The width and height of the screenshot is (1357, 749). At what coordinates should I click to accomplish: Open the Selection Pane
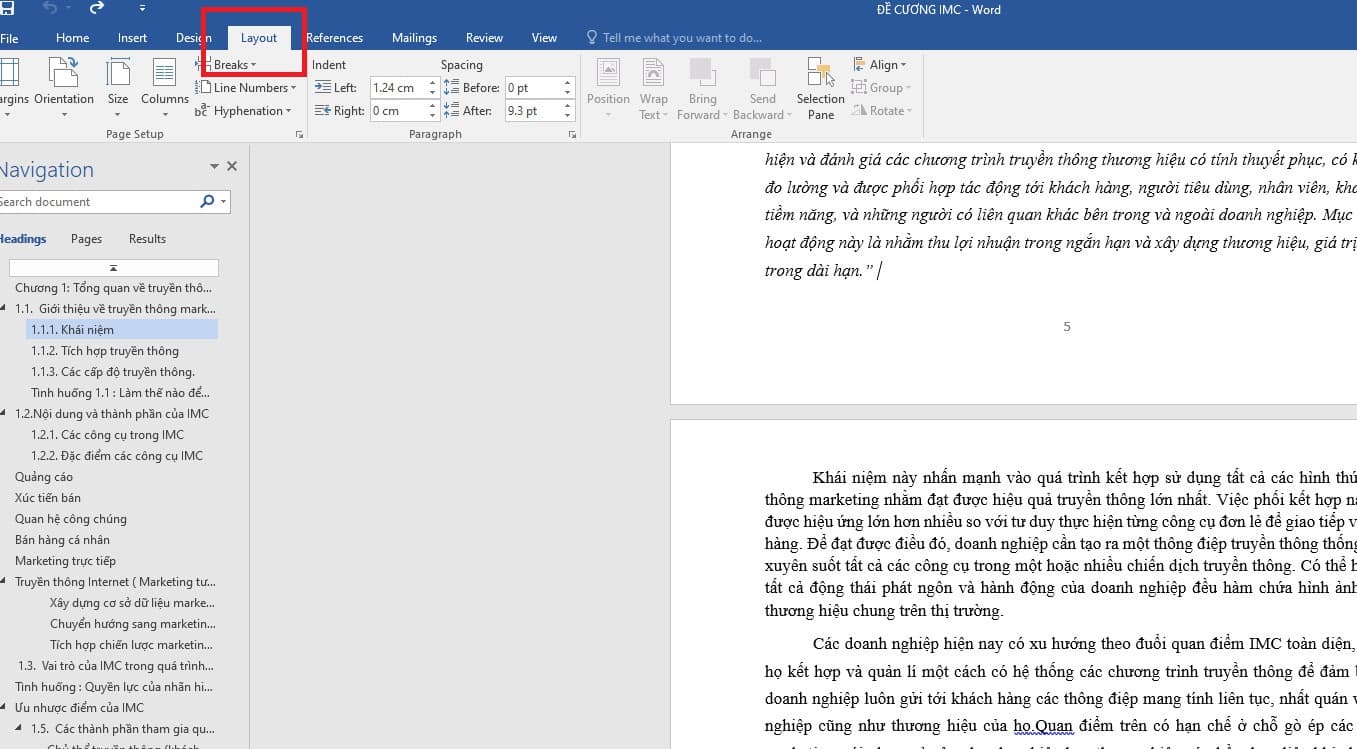point(820,88)
